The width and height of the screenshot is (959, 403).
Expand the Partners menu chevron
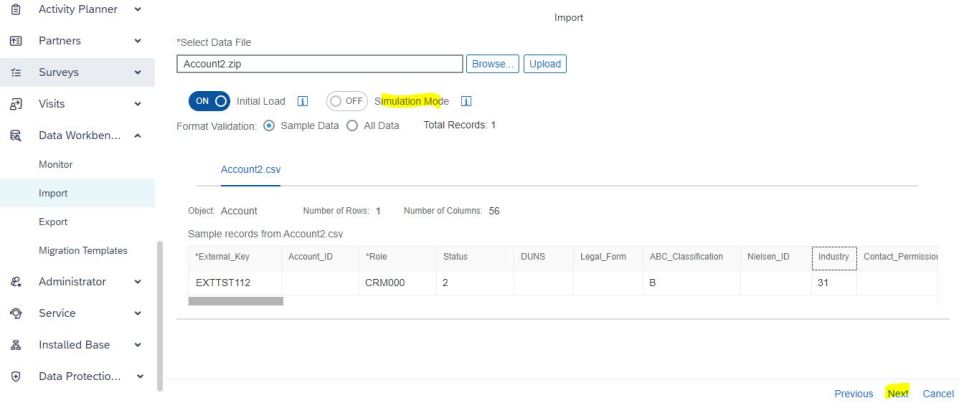coord(137,41)
